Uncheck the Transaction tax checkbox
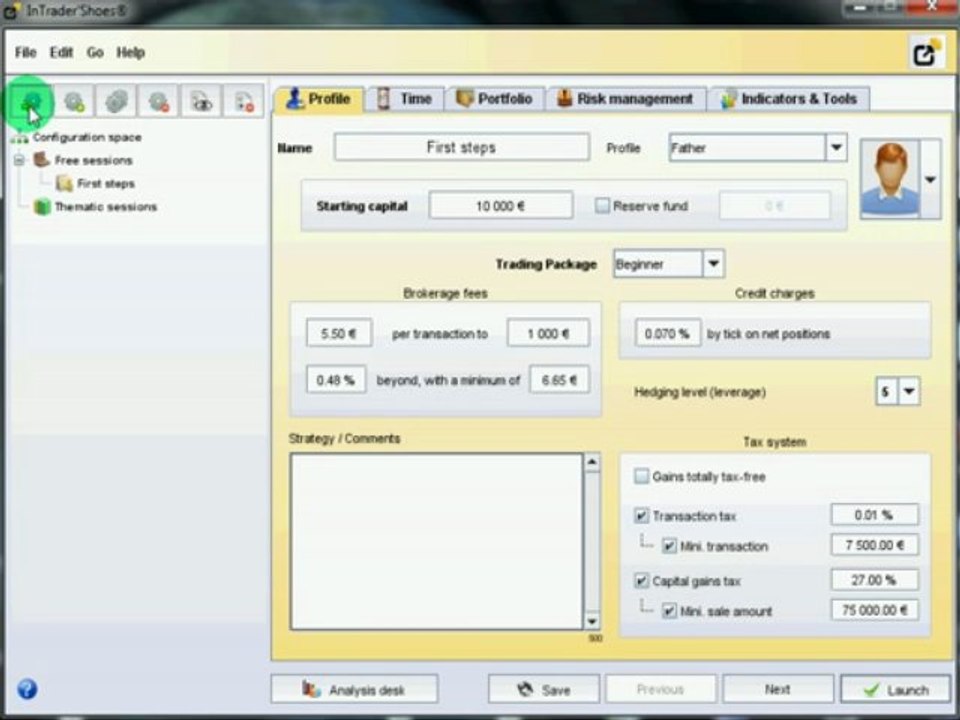This screenshot has height=720, width=960. pyautogui.click(x=641, y=516)
